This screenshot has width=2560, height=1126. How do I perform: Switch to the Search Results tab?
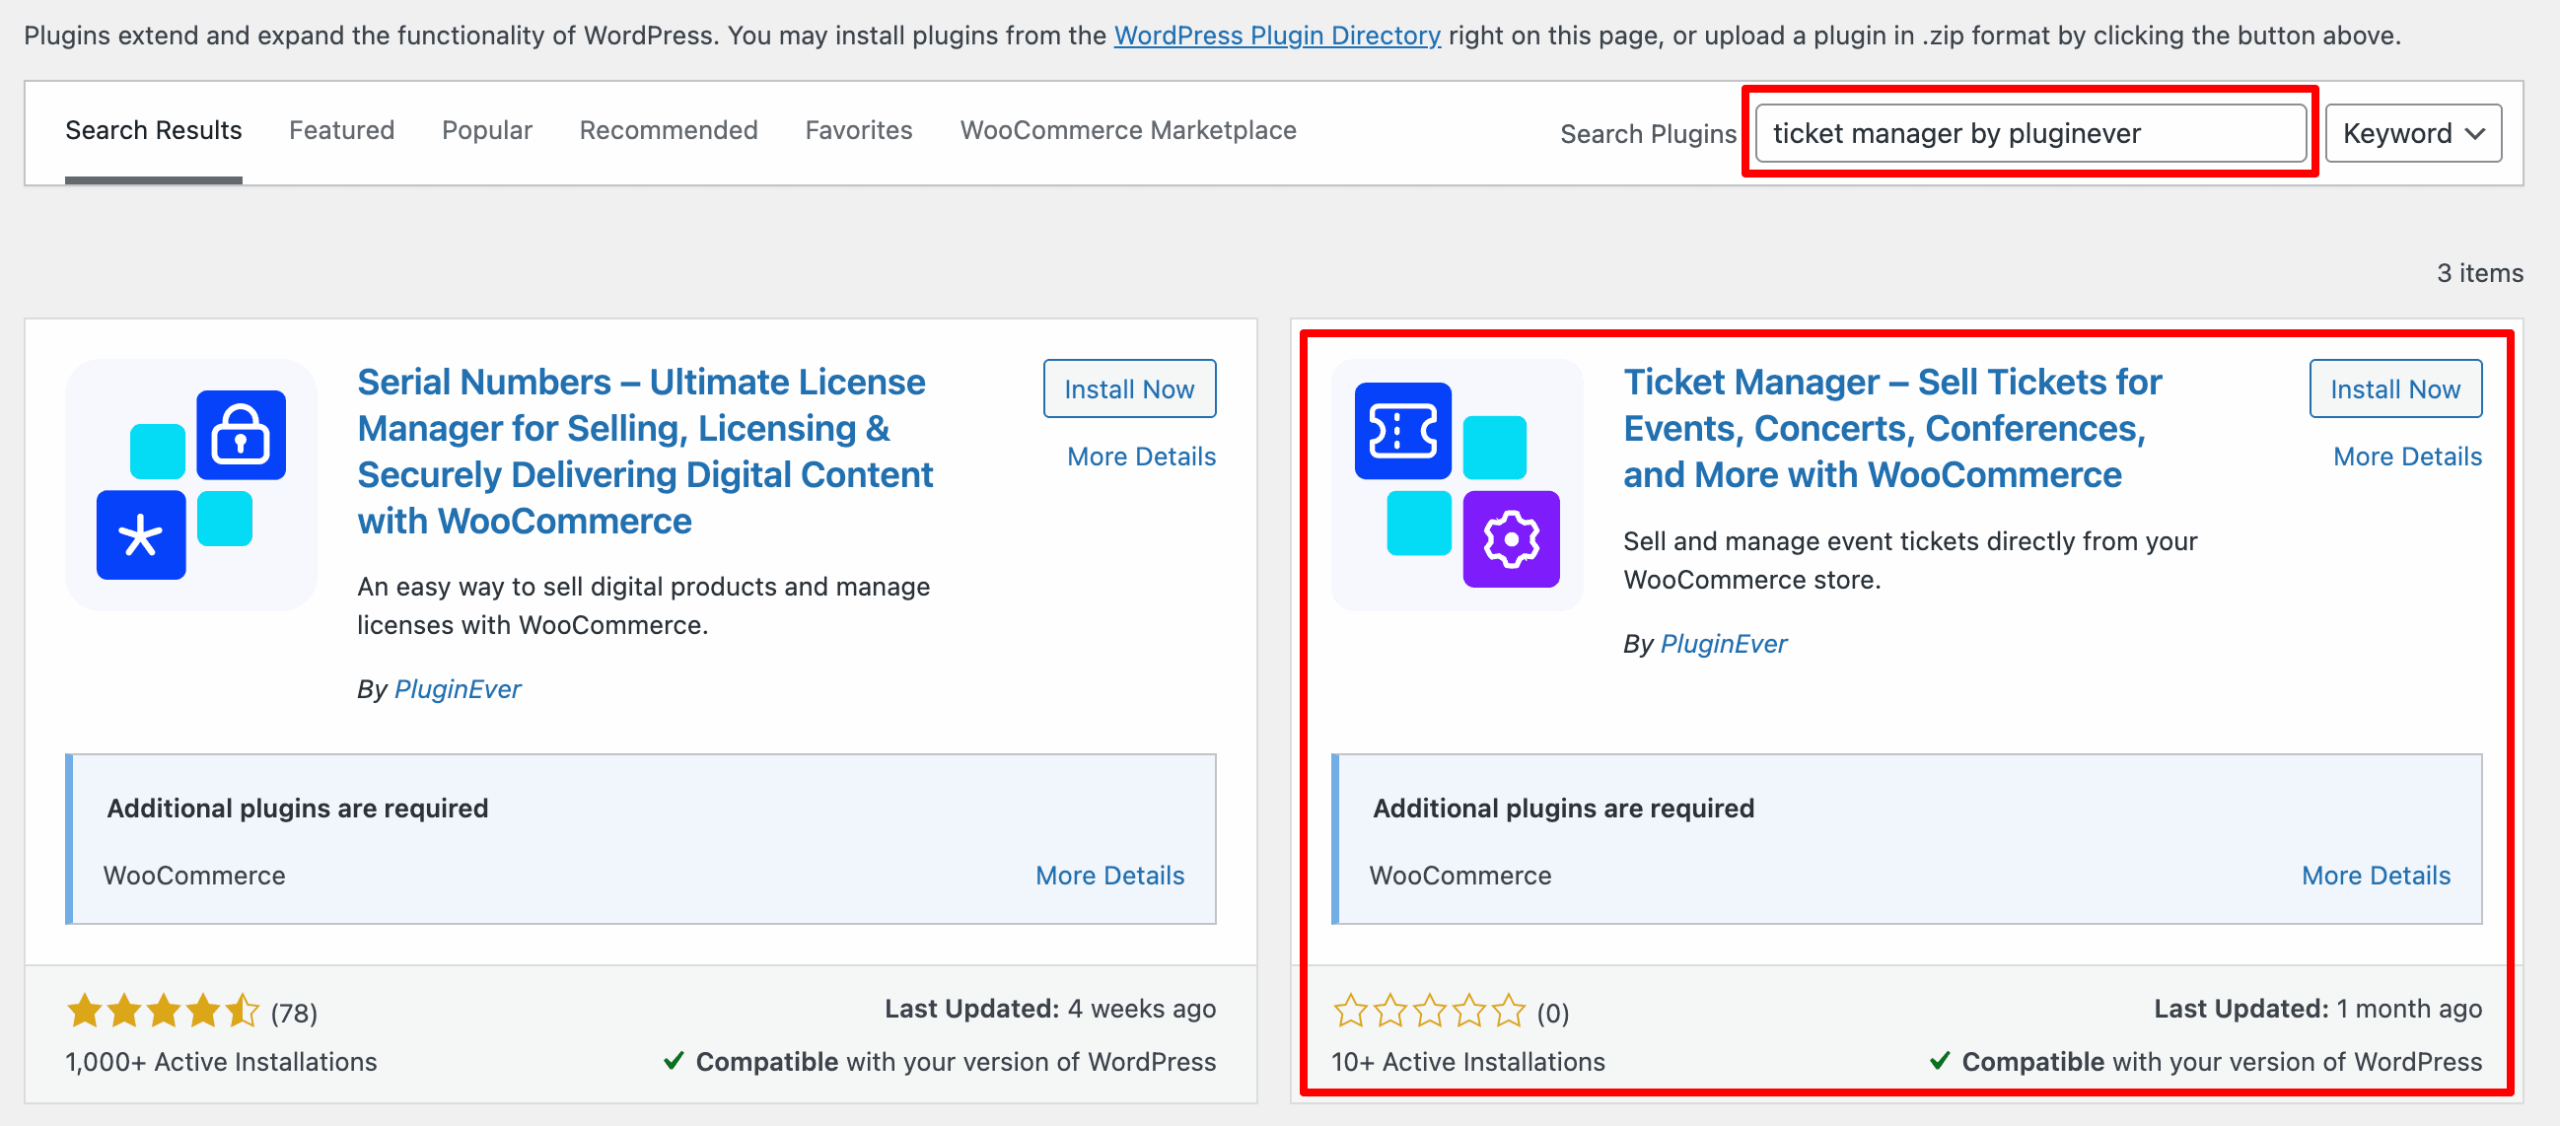(154, 130)
